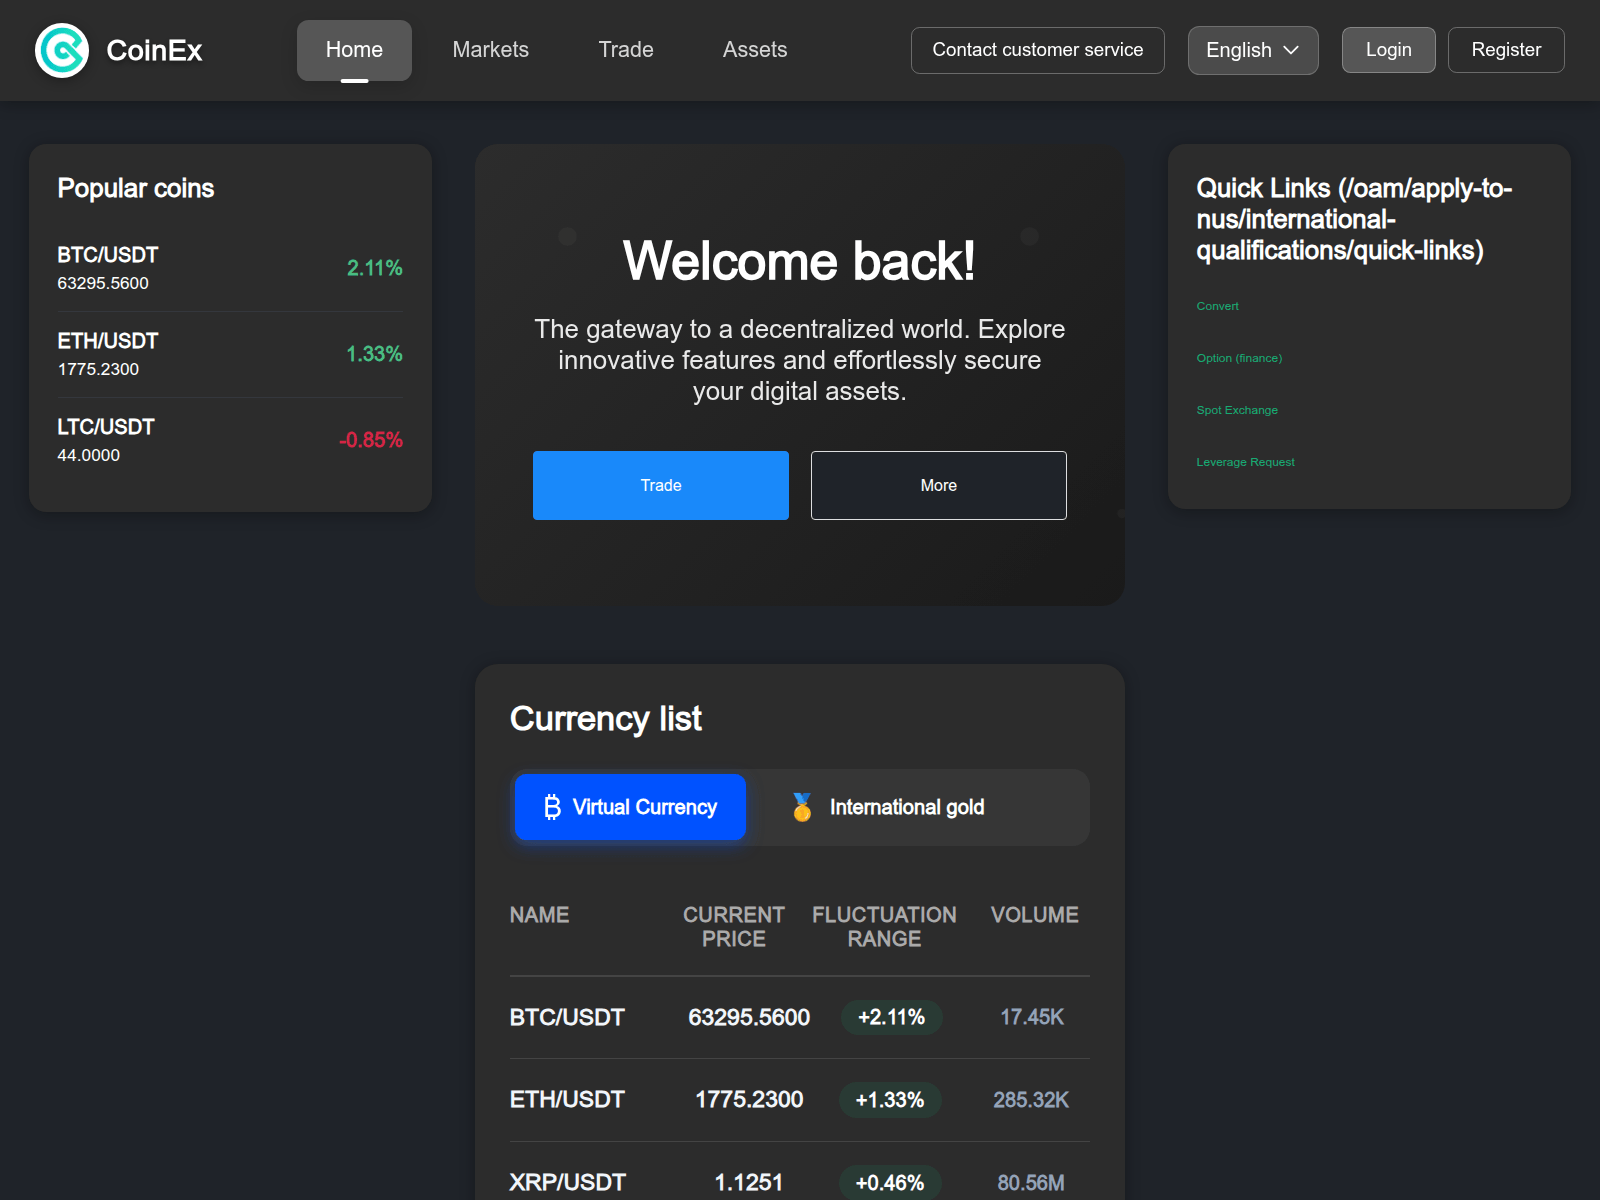Click the +1.33% fluctuation badge
Image resolution: width=1600 pixels, height=1200 pixels.
(x=890, y=1100)
